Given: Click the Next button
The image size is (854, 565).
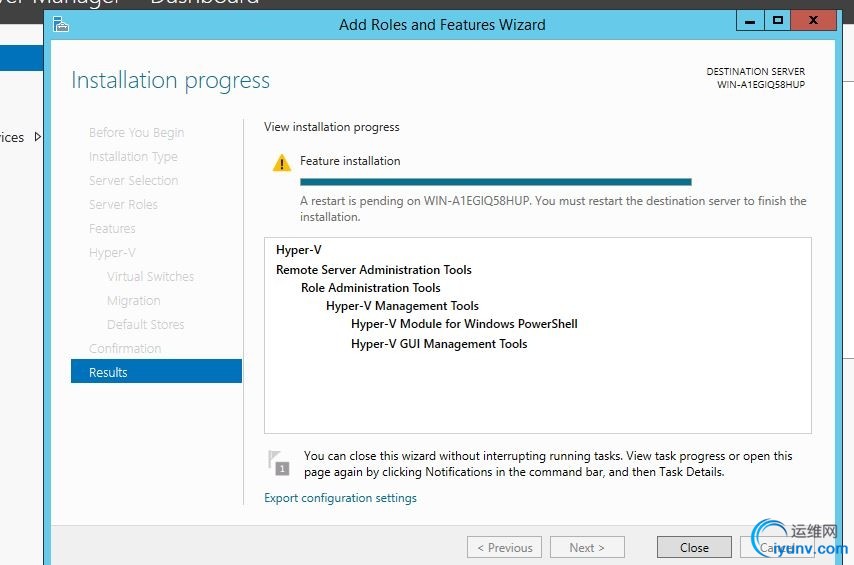Looking at the screenshot, I should point(587,548).
